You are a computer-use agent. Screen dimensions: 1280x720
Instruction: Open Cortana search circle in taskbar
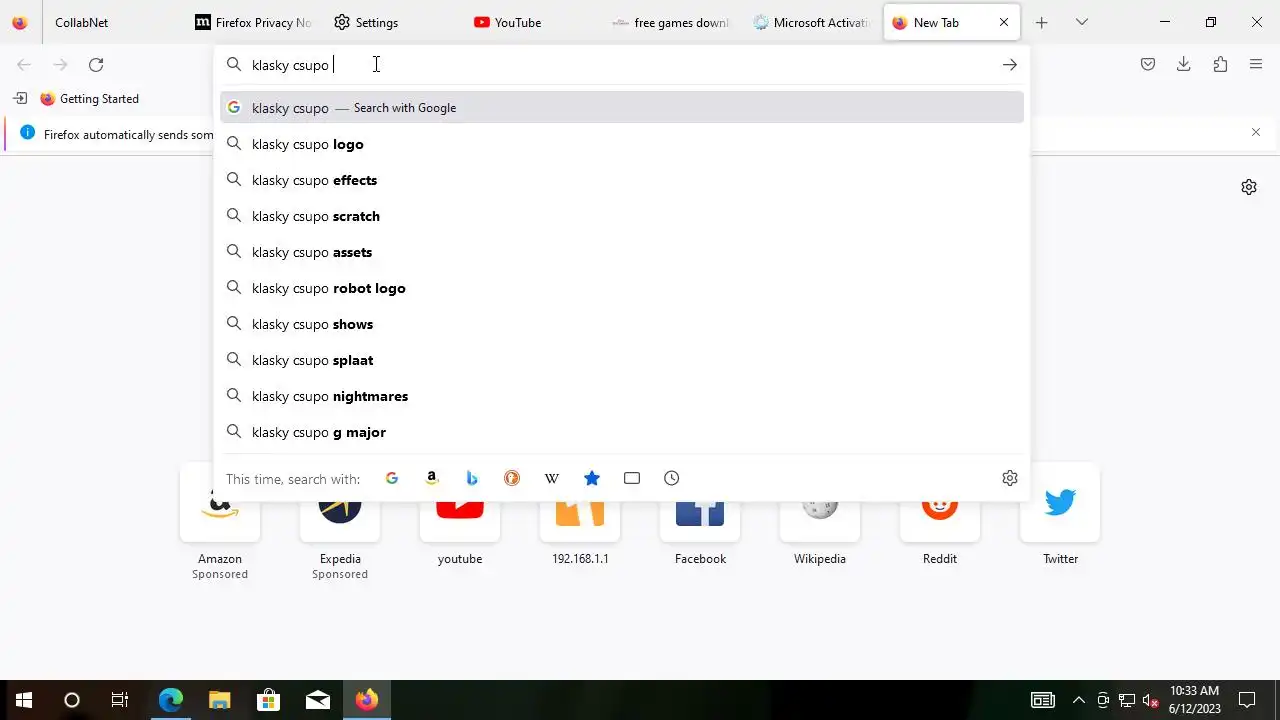tap(72, 700)
